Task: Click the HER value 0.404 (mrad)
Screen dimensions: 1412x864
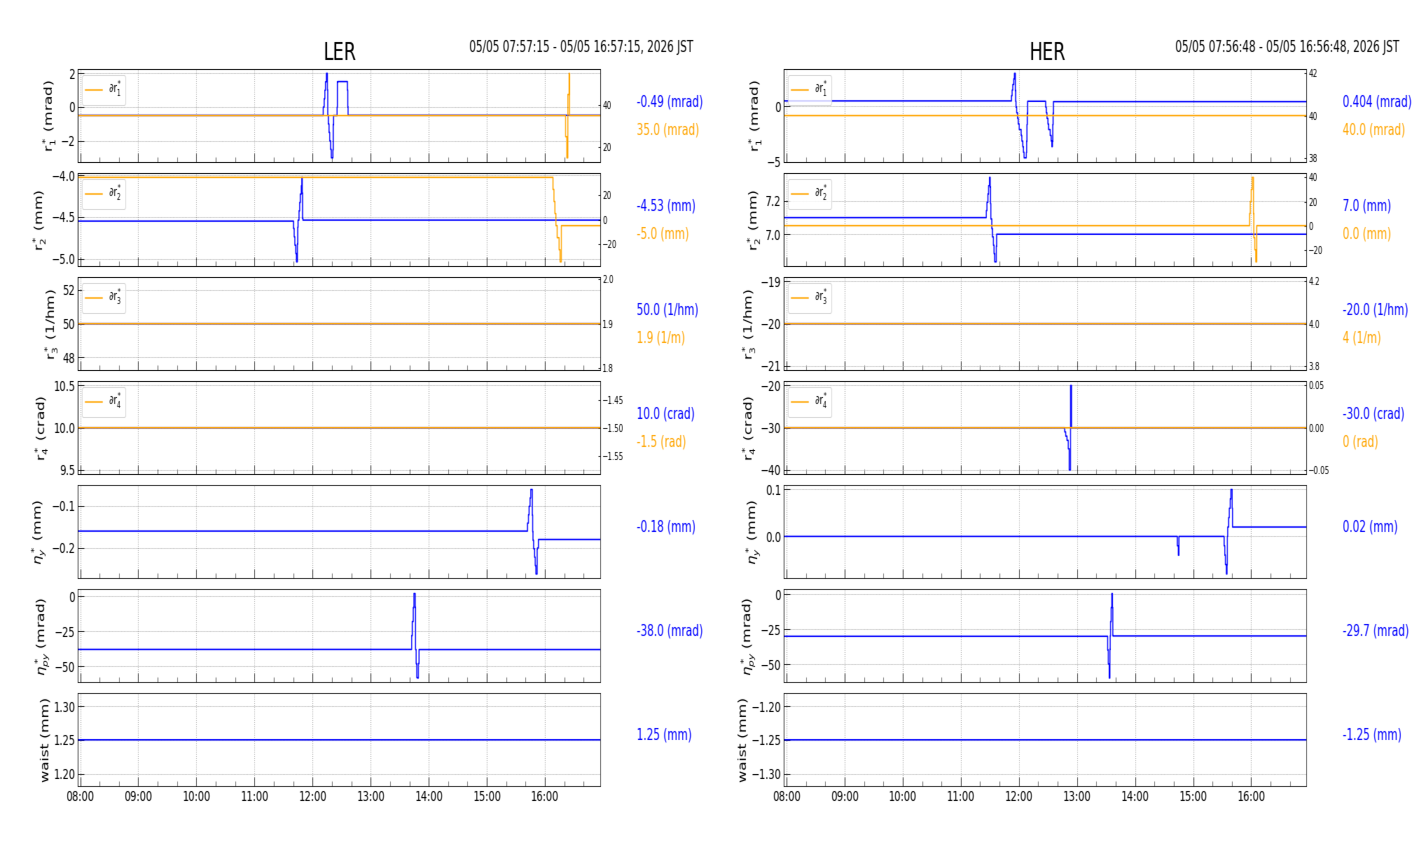Action: coord(1376,101)
